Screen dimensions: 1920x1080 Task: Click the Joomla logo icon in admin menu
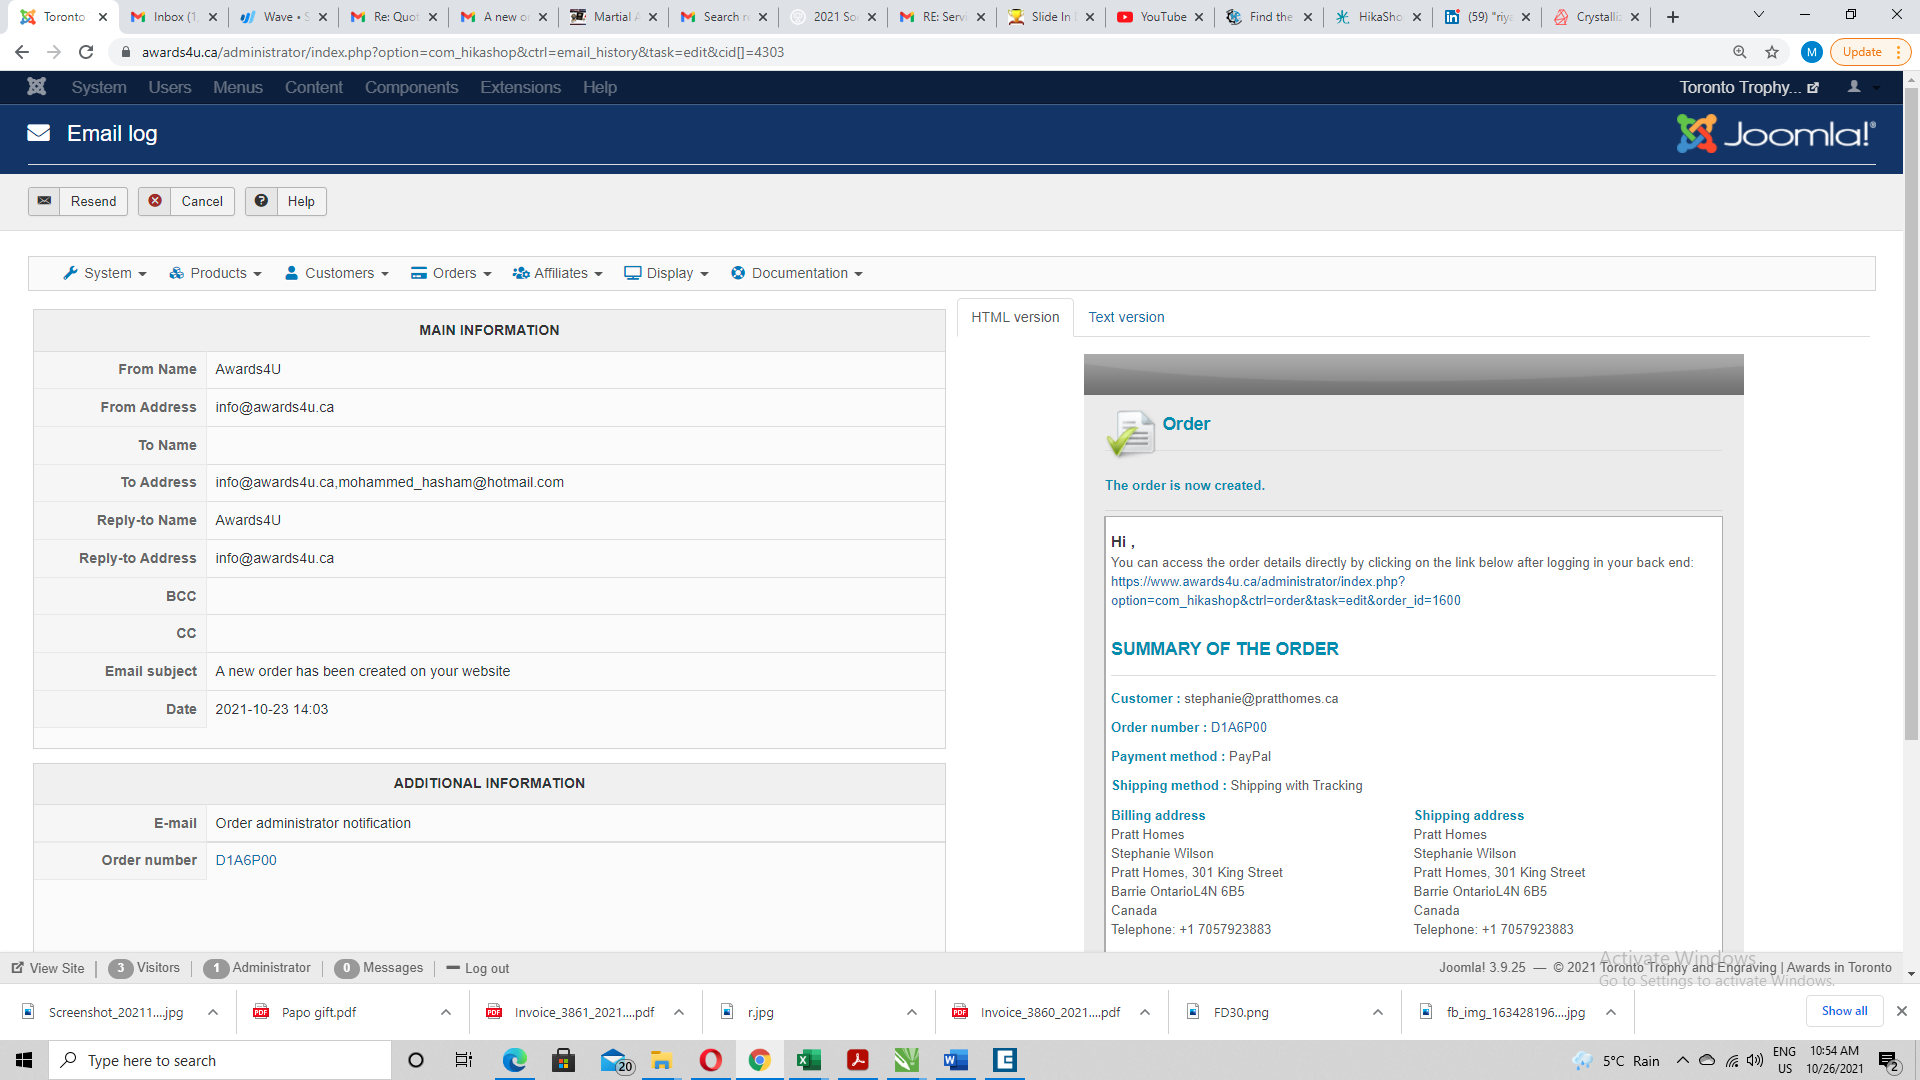pos(37,87)
